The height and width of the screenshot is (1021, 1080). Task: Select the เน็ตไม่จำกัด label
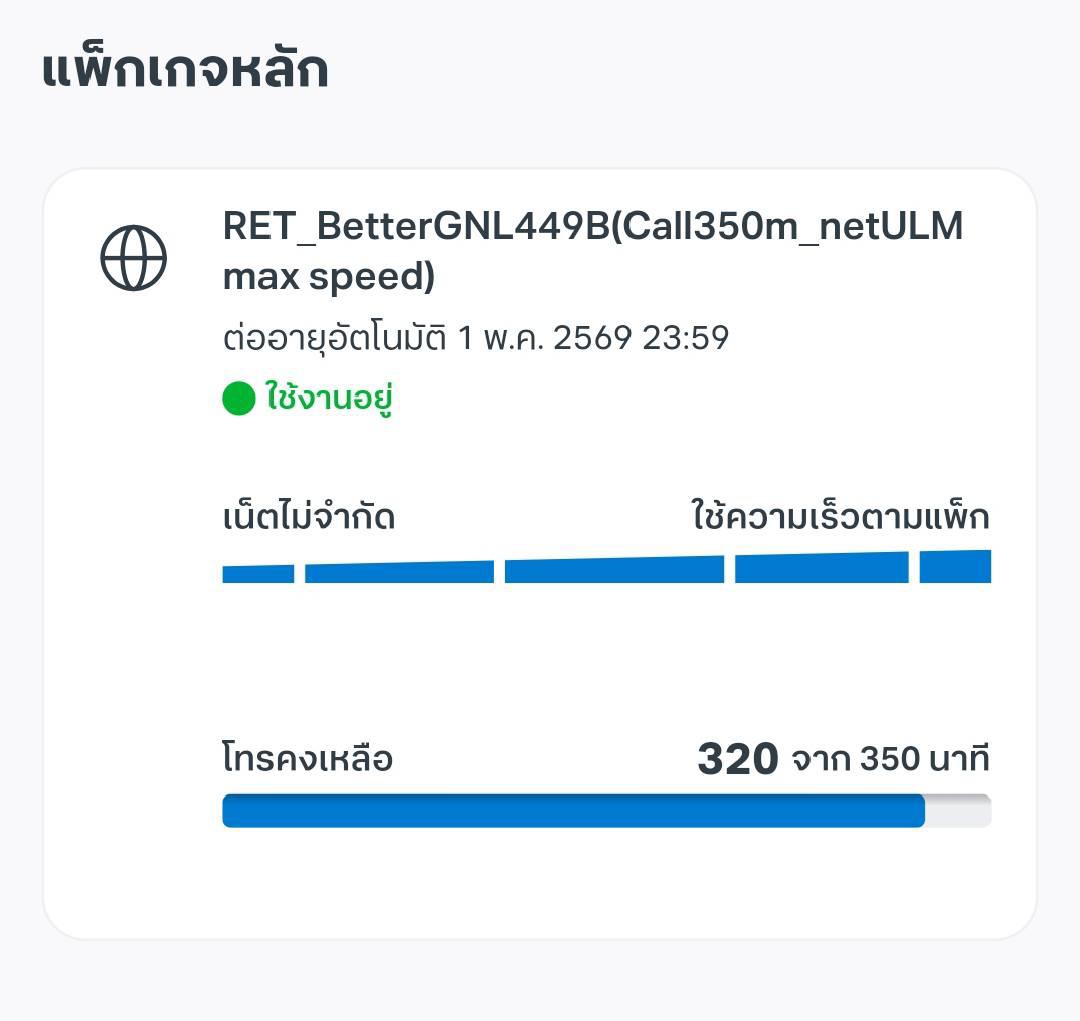[x=309, y=517]
